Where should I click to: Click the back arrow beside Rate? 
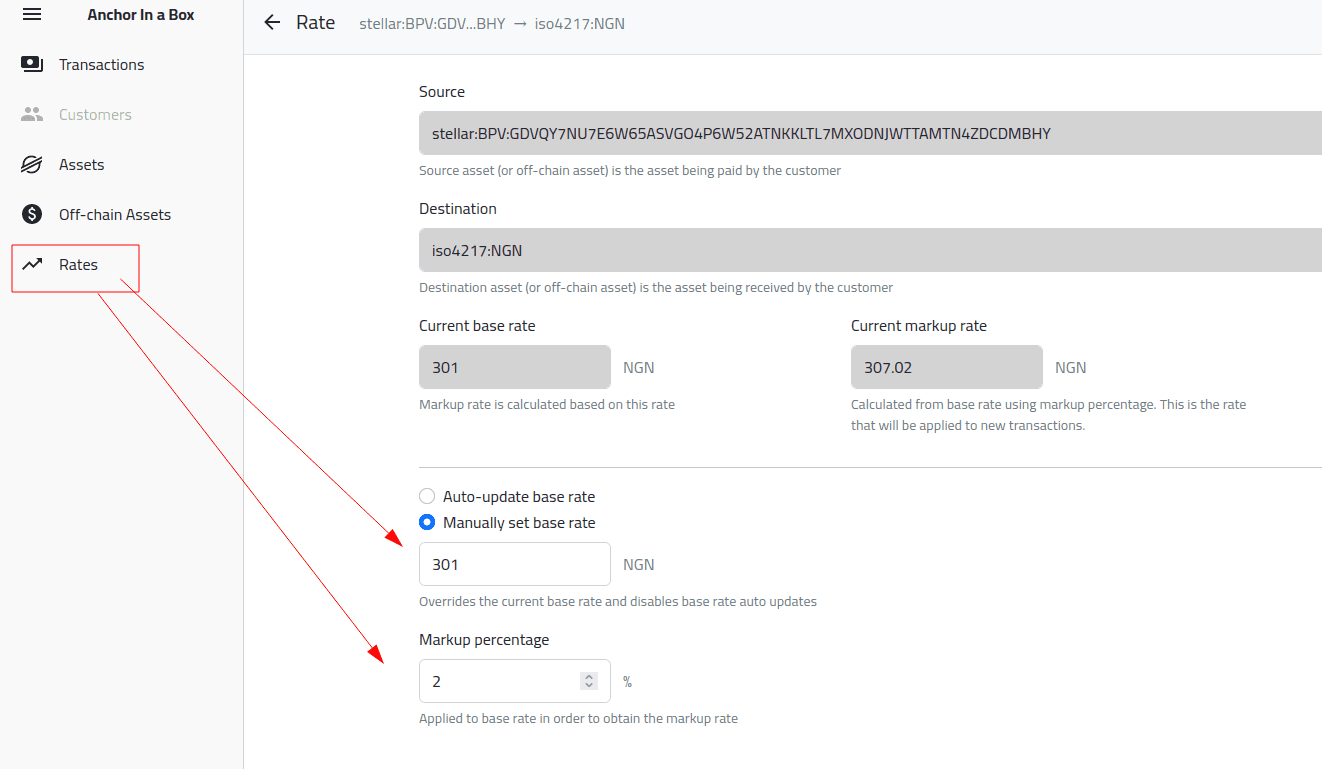tap(272, 22)
